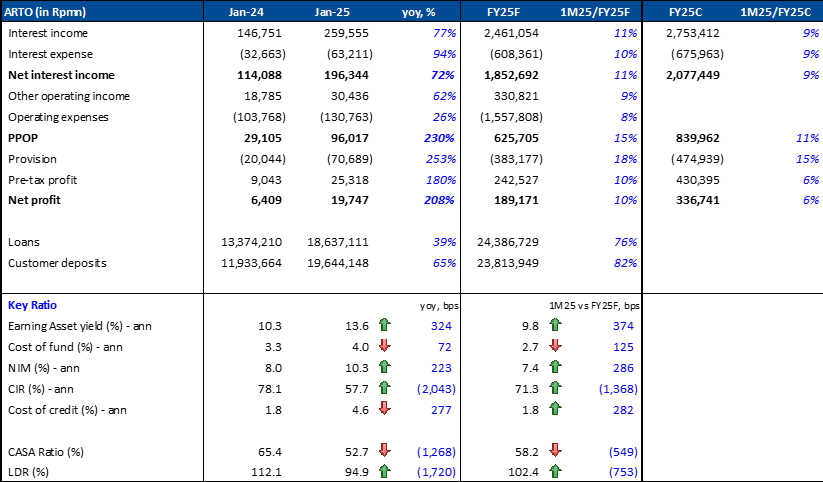Select Jan-24 LDR value 112.1

[266, 472]
